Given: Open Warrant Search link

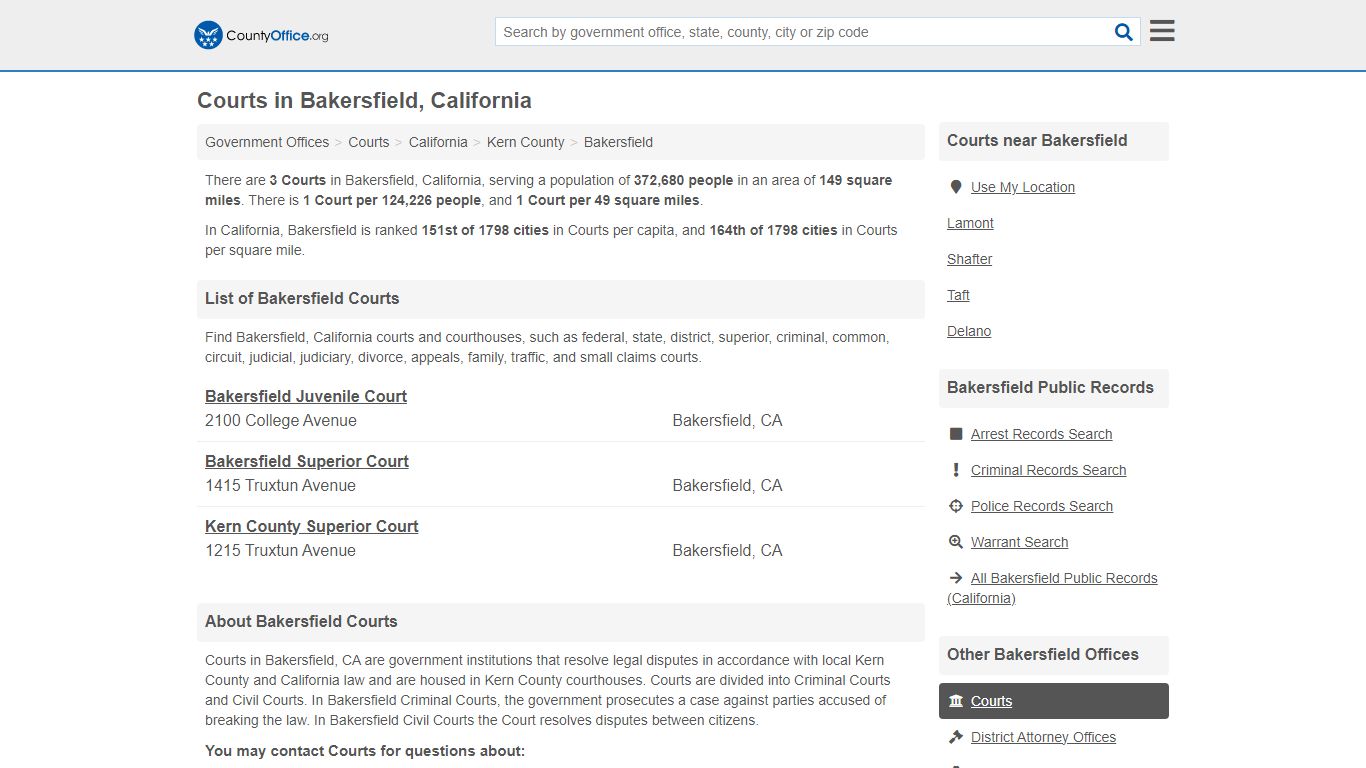Looking at the screenshot, I should [1019, 542].
